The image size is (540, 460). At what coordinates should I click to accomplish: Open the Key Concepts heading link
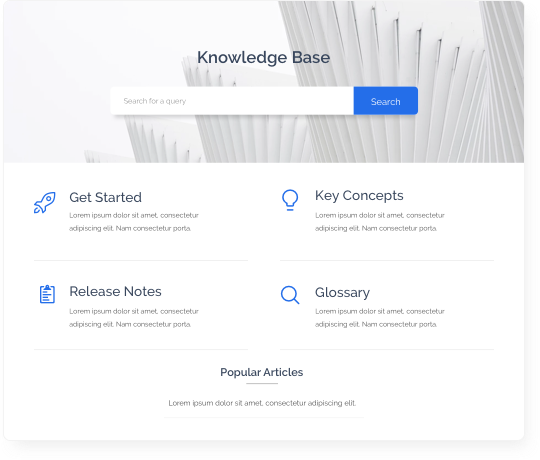pos(359,196)
